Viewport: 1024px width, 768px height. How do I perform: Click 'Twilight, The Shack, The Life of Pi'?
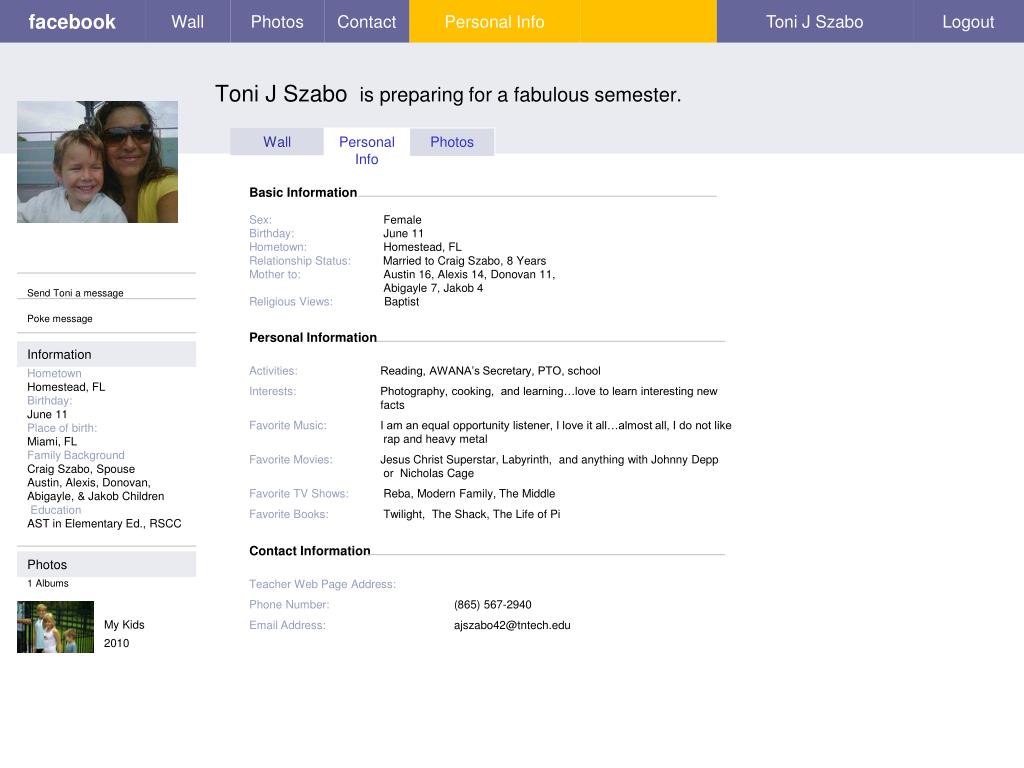(x=472, y=514)
